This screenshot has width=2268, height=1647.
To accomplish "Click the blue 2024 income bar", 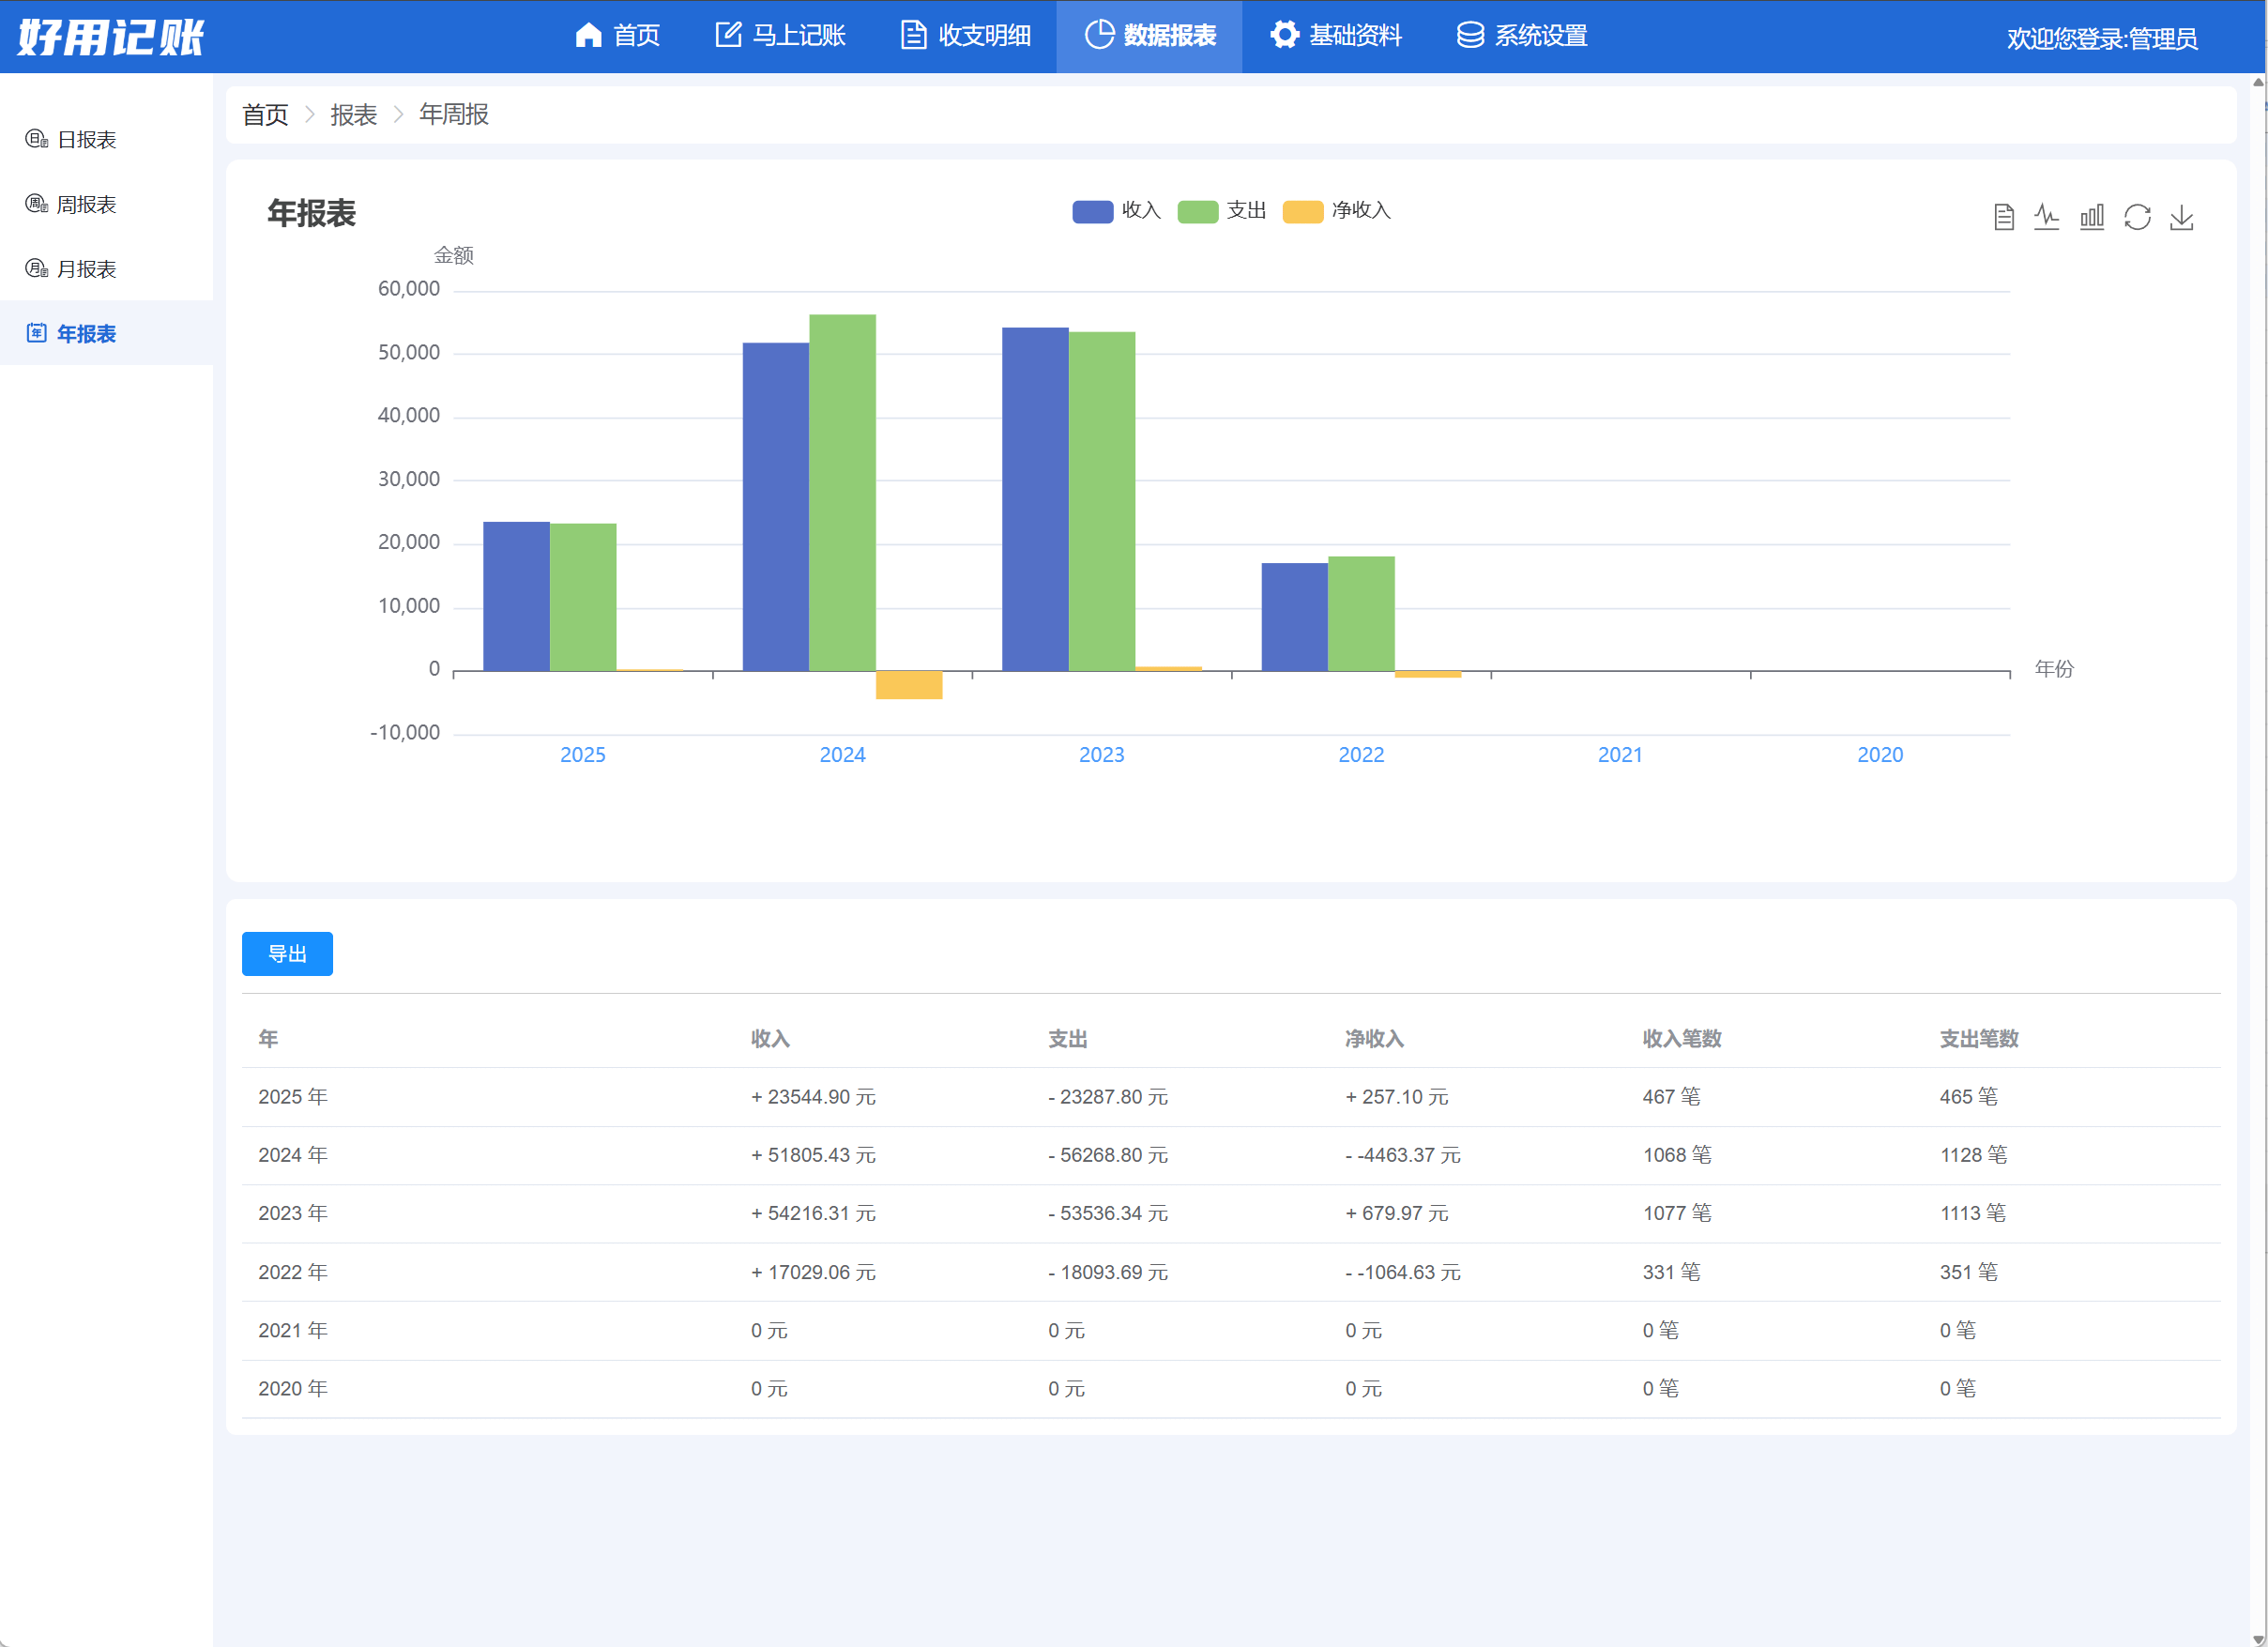I will [x=776, y=507].
